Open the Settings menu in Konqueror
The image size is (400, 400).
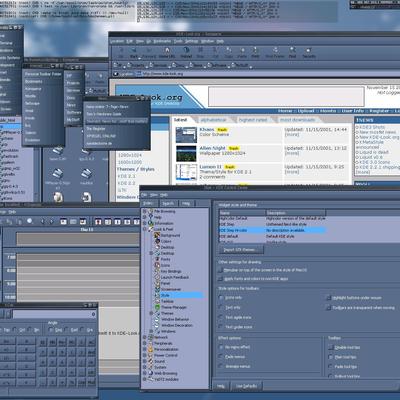click(191, 41)
